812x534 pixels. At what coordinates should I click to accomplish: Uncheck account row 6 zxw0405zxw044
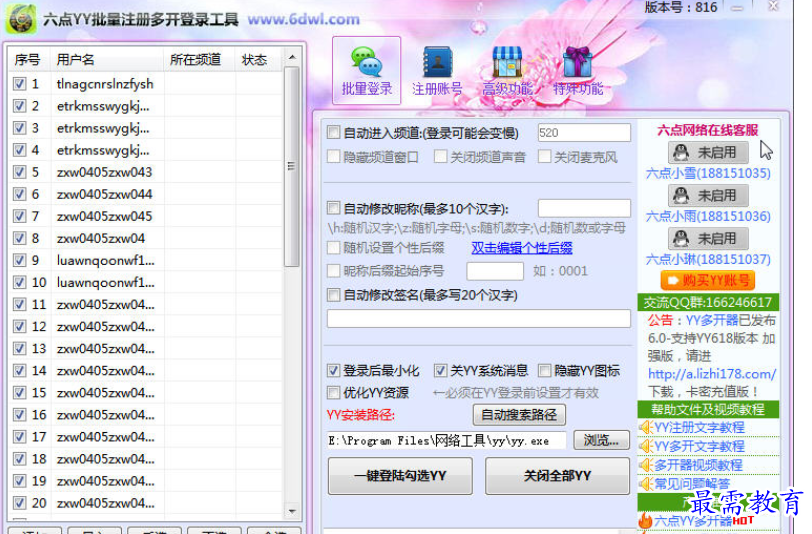(20, 194)
